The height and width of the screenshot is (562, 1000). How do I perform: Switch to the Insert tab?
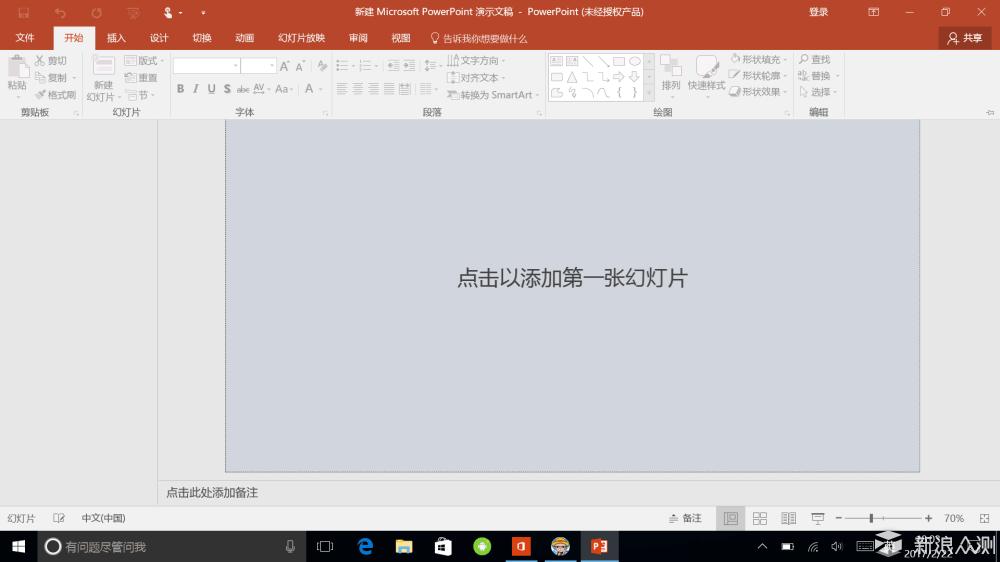tap(116, 38)
